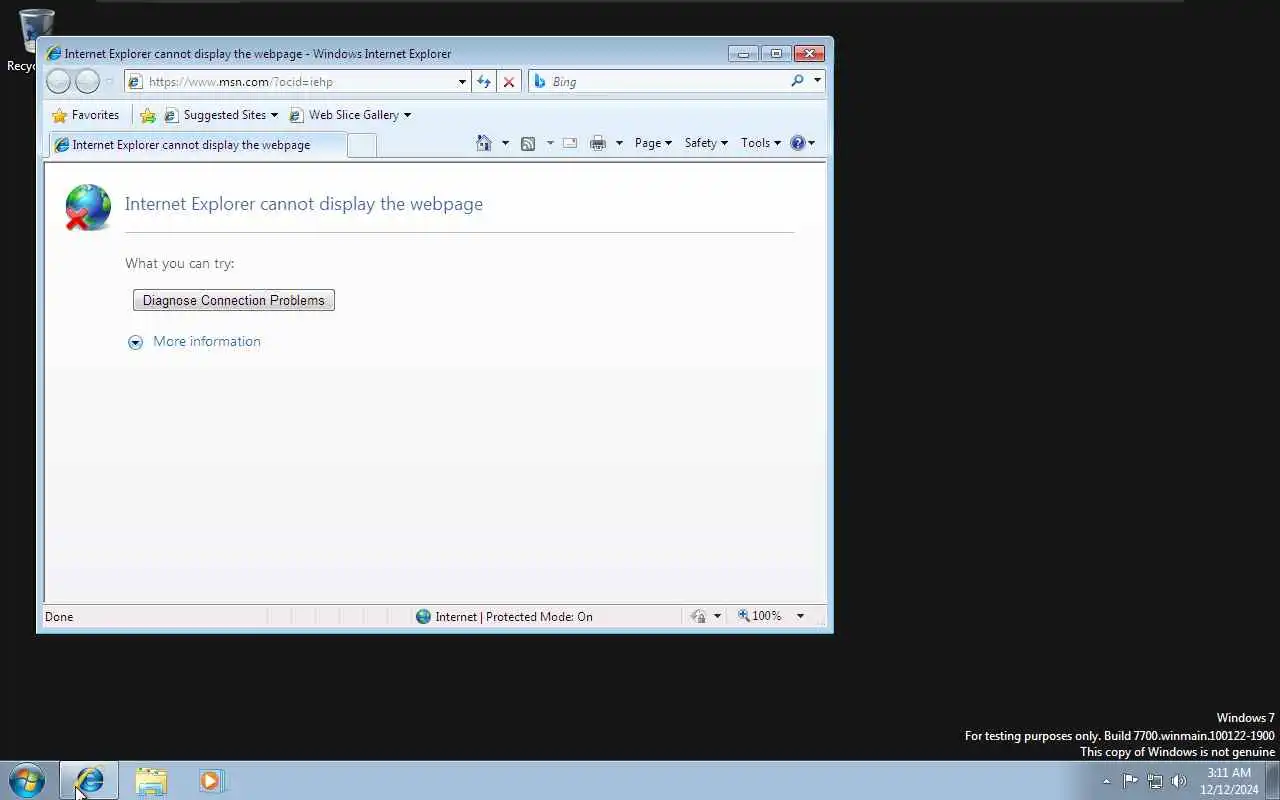1280x800 pixels.
Task: Open the search provider dropdown arrow
Action: [x=817, y=81]
